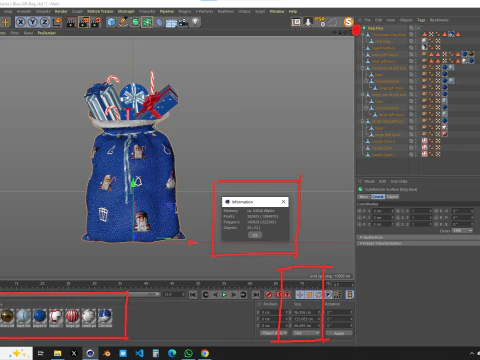
Task: Open the Object Manager Bookmarks menu
Action: point(439,20)
